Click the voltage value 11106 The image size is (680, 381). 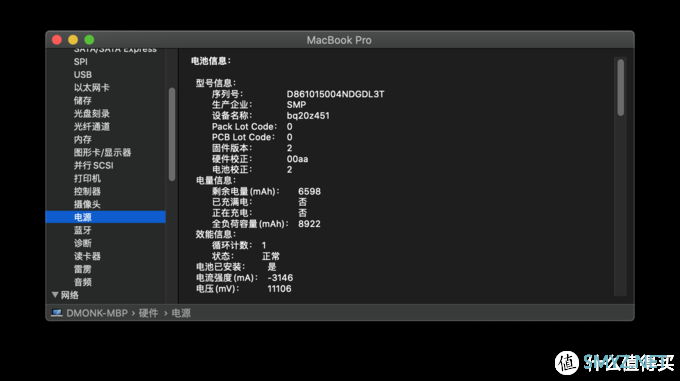[x=279, y=289]
